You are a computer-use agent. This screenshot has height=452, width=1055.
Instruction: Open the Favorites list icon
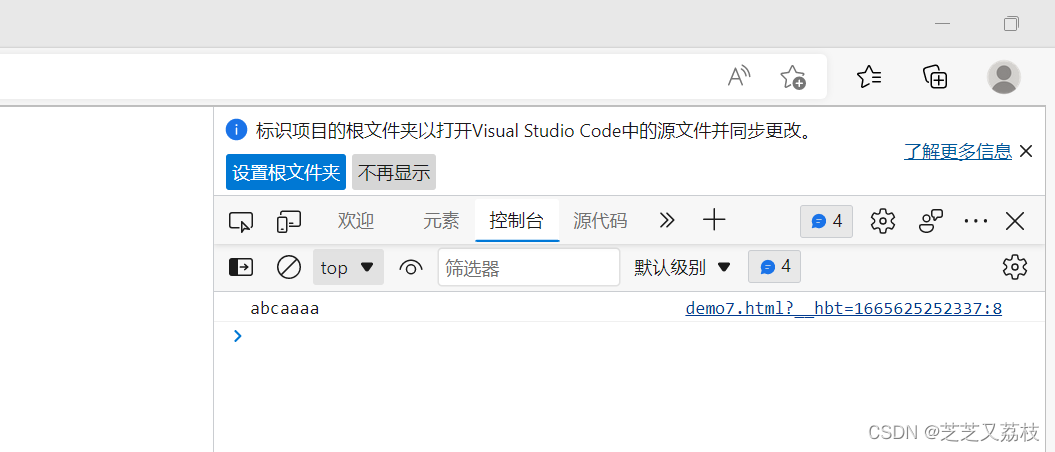(869, 77)
